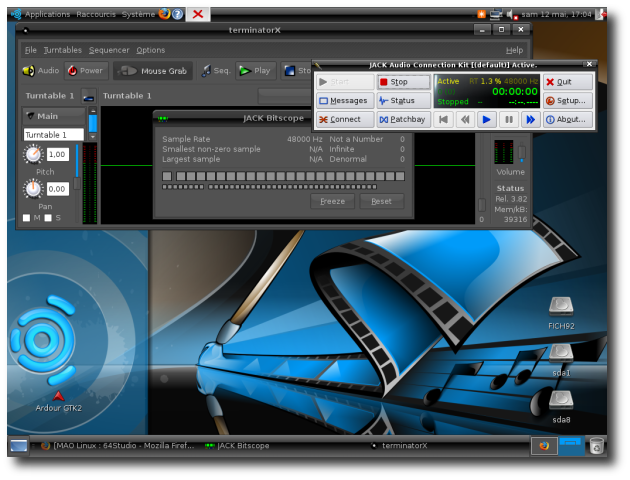The image size is (630, 480).
Task: Click the Turntable 1 minimize icon button
Action: tap(88, 96)
